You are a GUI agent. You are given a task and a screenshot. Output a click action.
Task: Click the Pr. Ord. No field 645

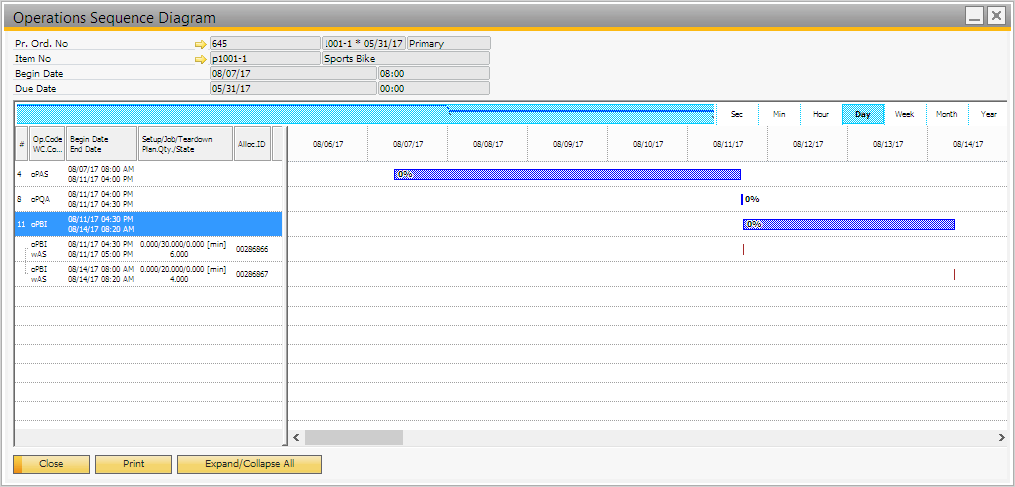tap(264, 44)
